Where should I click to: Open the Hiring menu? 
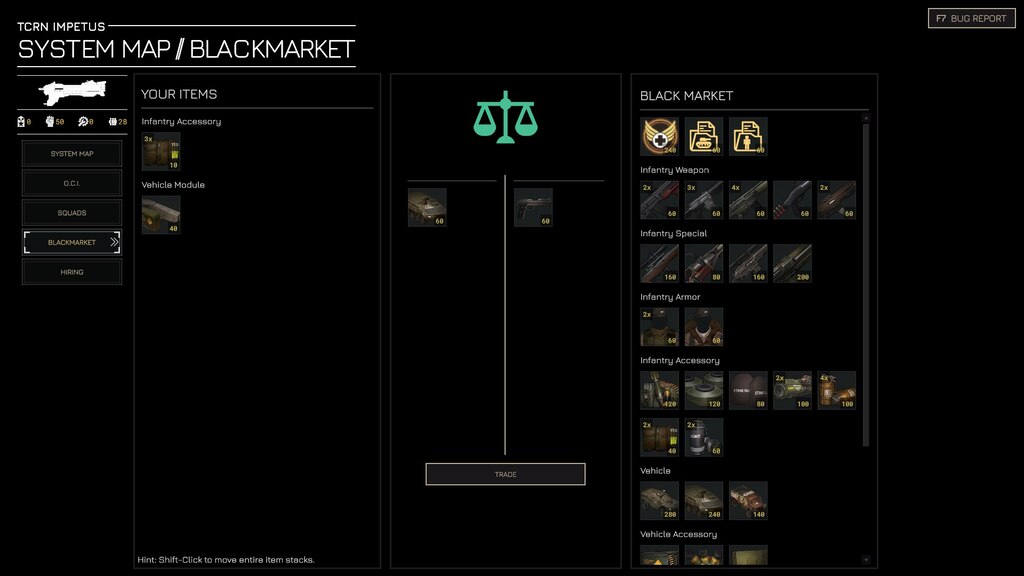[x=72, y=272]
